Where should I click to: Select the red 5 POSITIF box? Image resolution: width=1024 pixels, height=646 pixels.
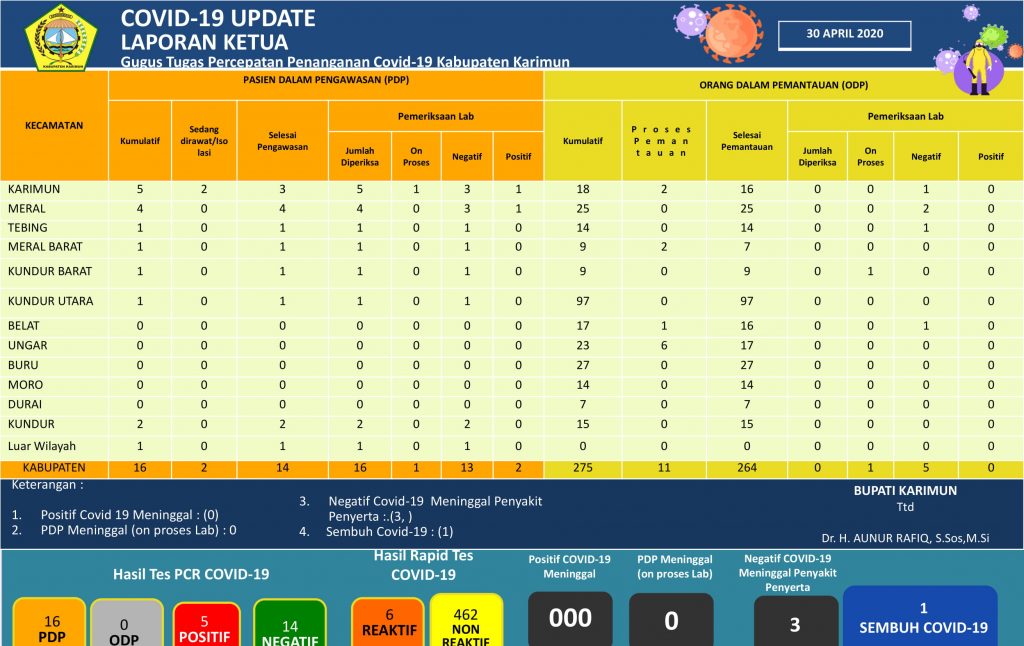[205, 623]
